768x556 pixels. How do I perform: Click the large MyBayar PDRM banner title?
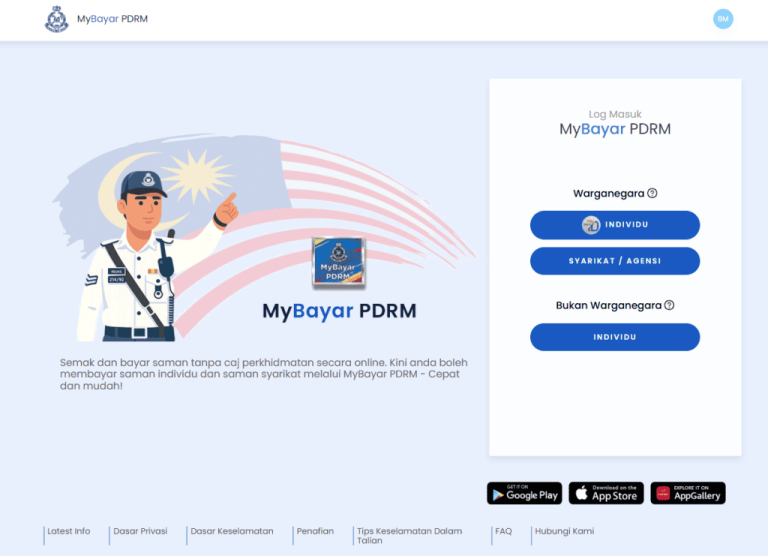tap(339, 311)
